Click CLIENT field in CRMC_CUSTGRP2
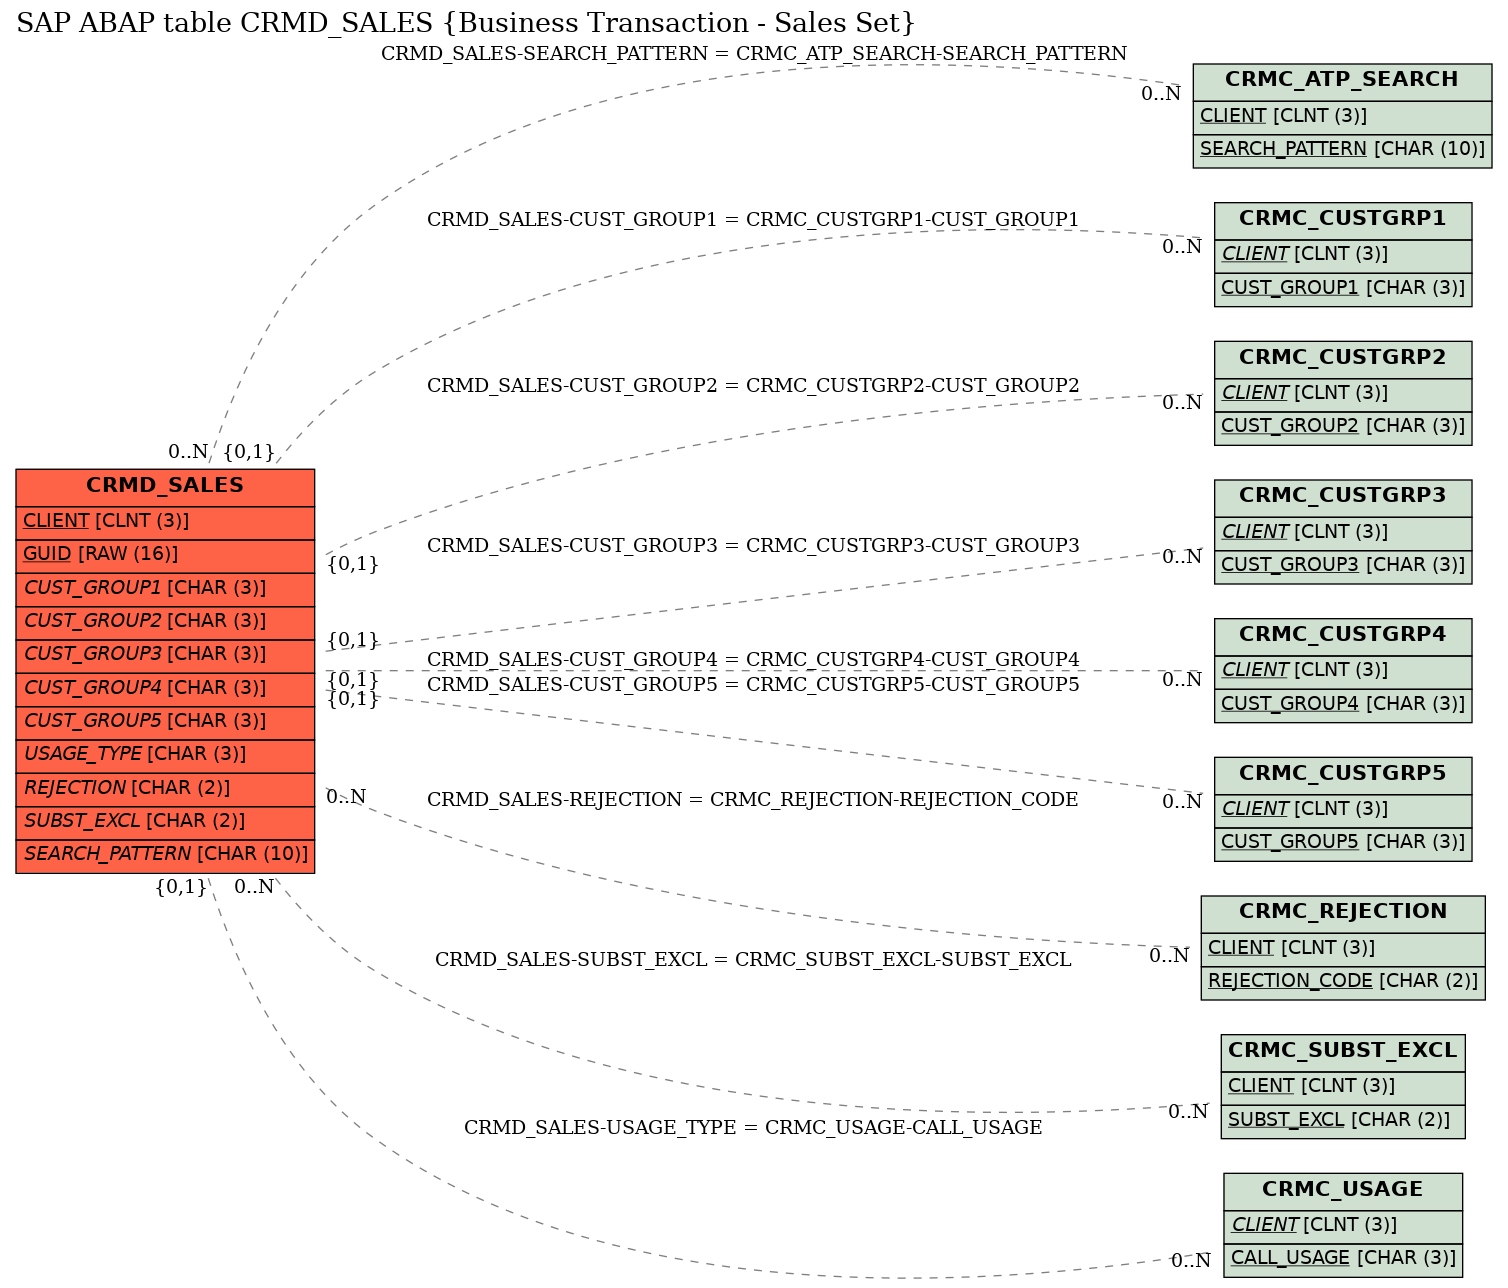This screenshot has height=1288, width=1508. tap(1343, 394)
